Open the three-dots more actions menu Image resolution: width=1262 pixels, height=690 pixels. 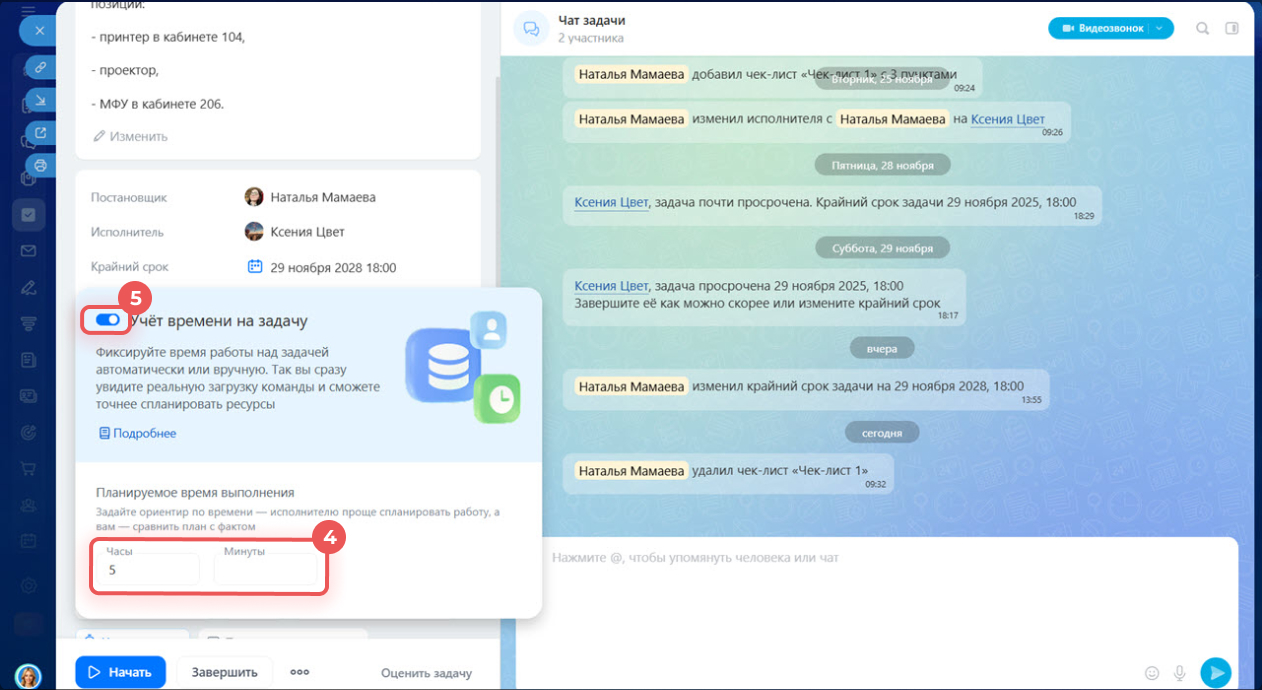(299, 672)
